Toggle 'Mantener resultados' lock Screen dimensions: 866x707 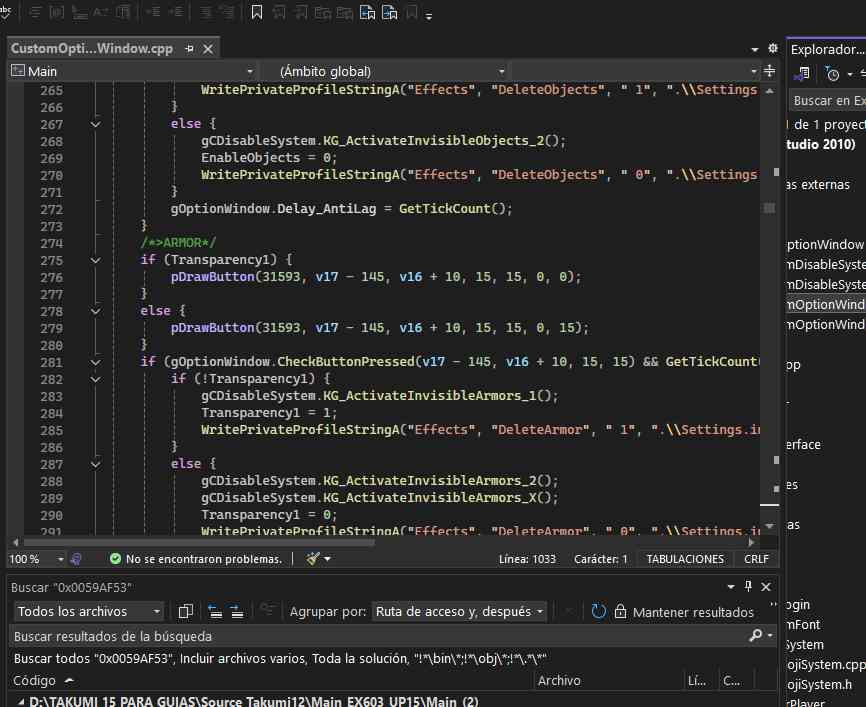(x=684, y=612)
